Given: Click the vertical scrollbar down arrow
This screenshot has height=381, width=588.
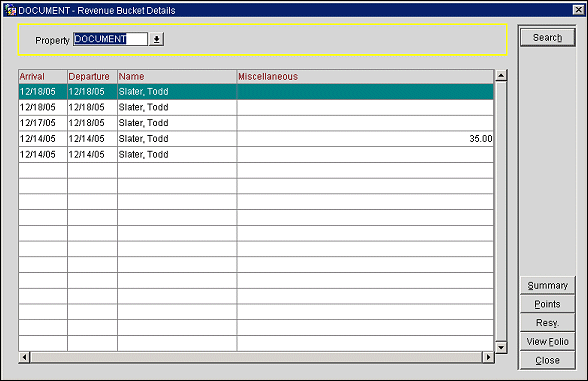Looking at the screenshot, I should point(501,347).
